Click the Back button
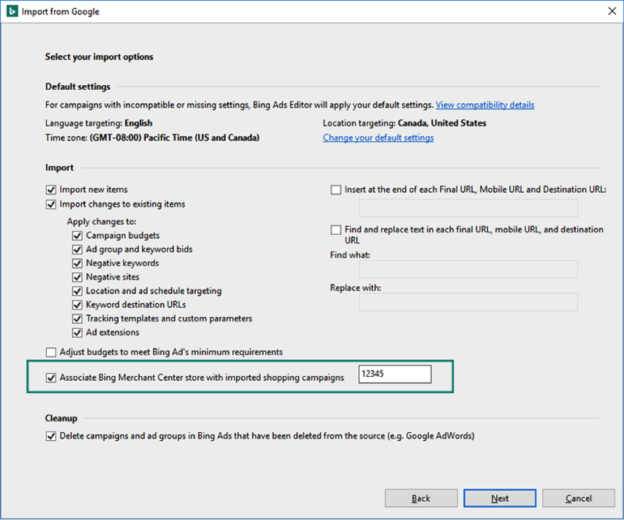This screenshot has width=624, height=520. click(421, 498)
